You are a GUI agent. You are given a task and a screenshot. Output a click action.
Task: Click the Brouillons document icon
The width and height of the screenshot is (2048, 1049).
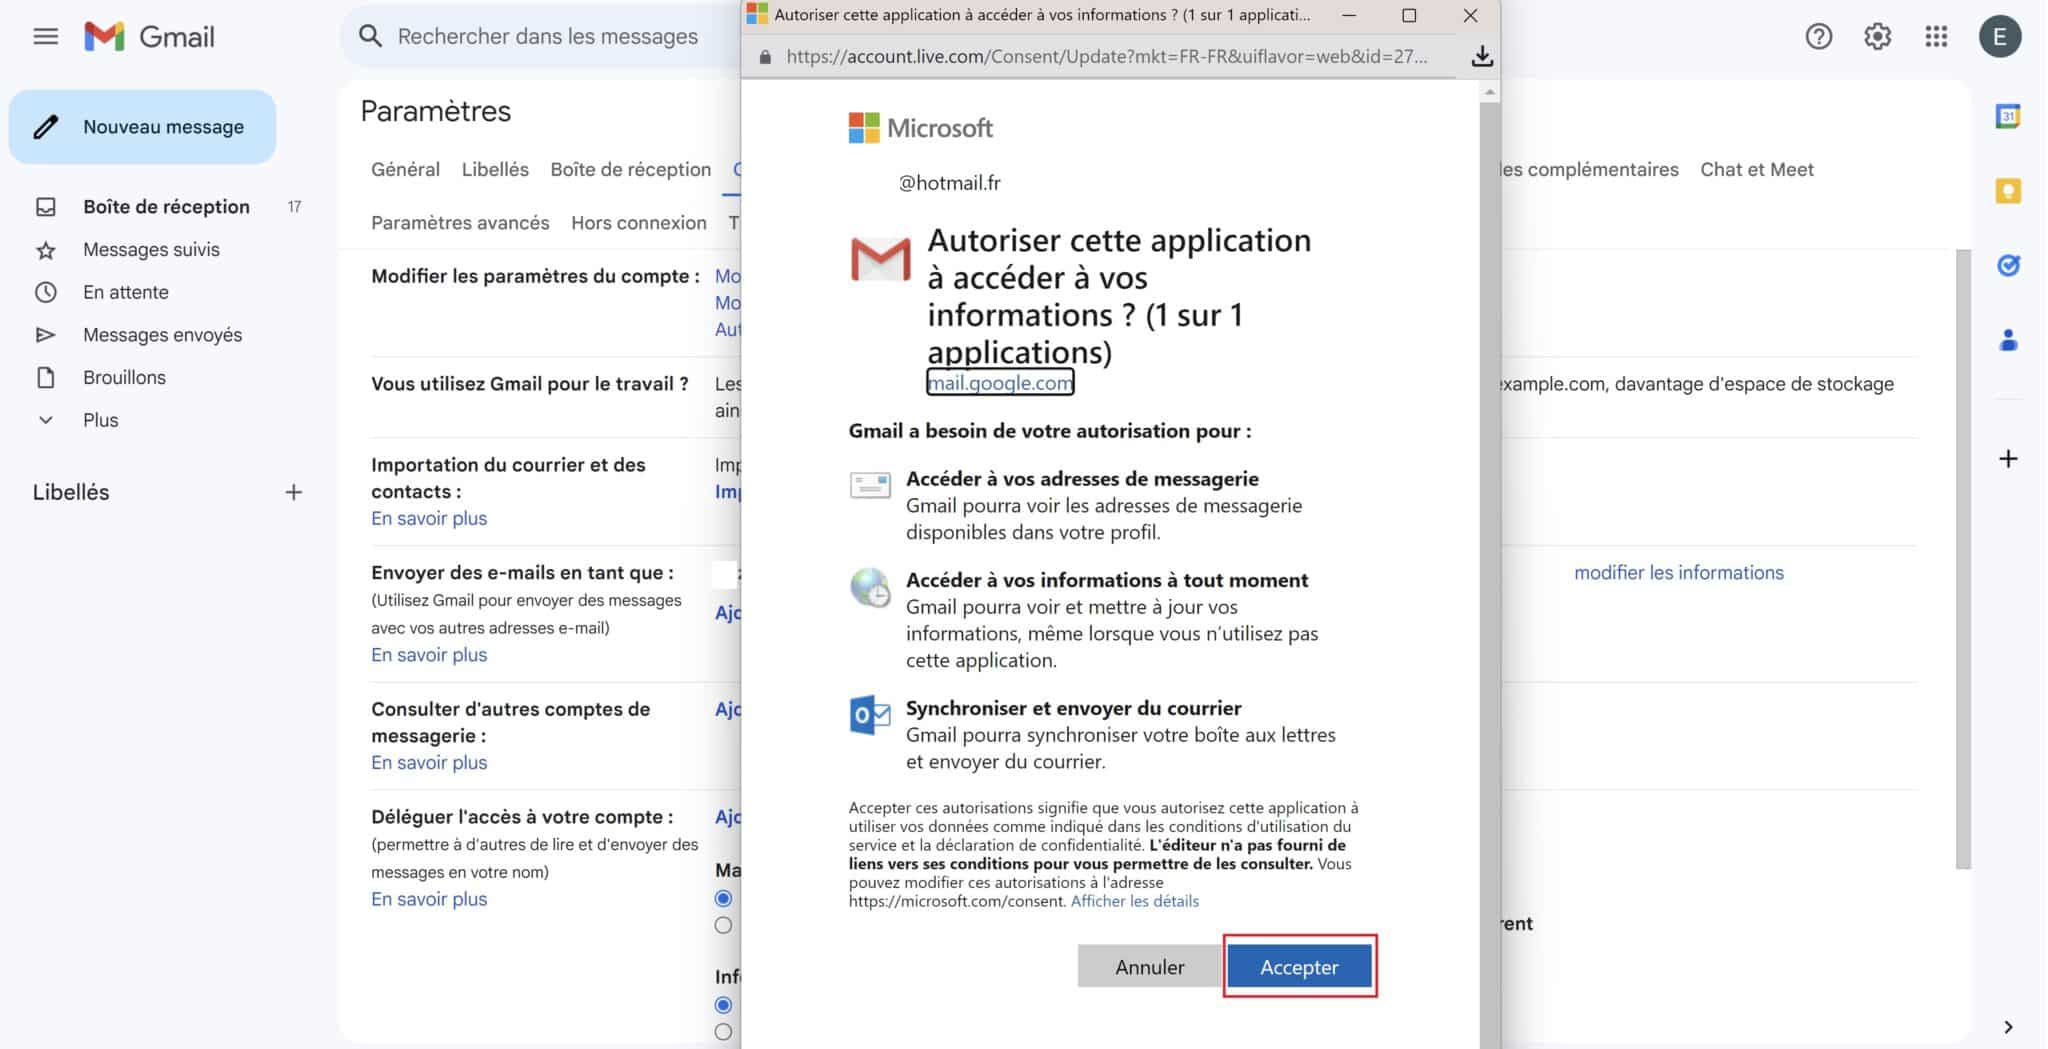(45, 377)
